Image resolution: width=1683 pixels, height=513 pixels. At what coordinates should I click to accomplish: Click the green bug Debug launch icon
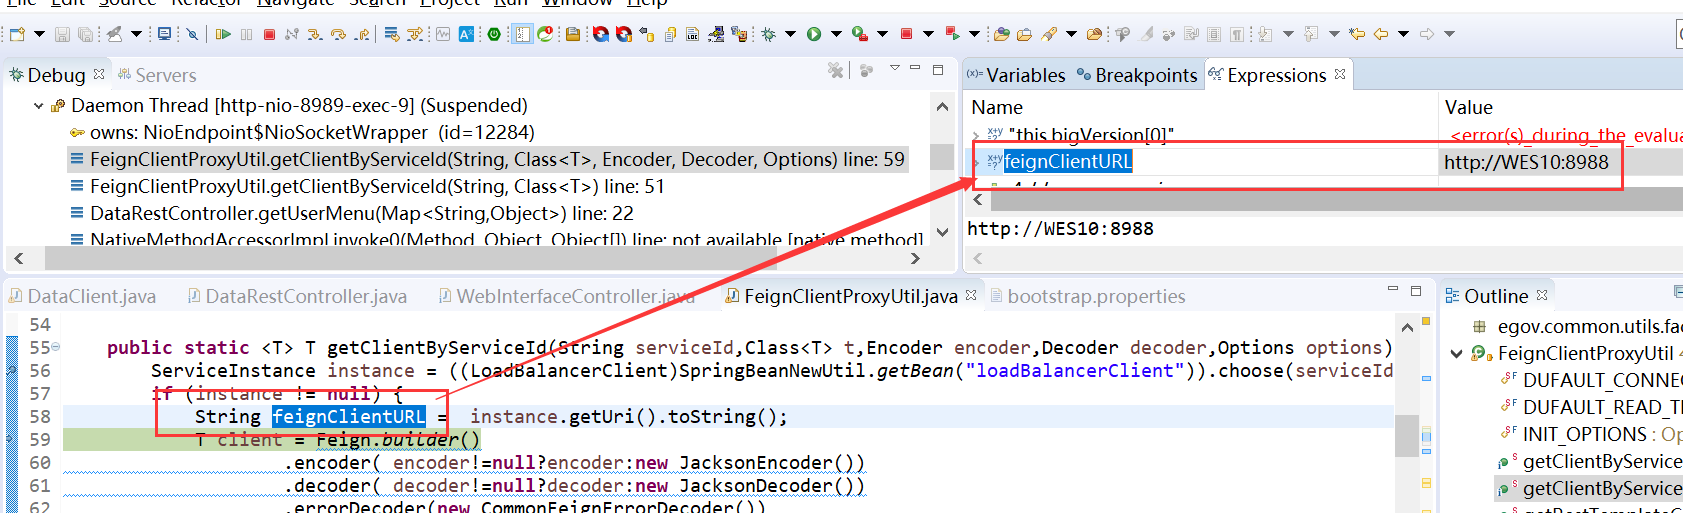point(768,34)
